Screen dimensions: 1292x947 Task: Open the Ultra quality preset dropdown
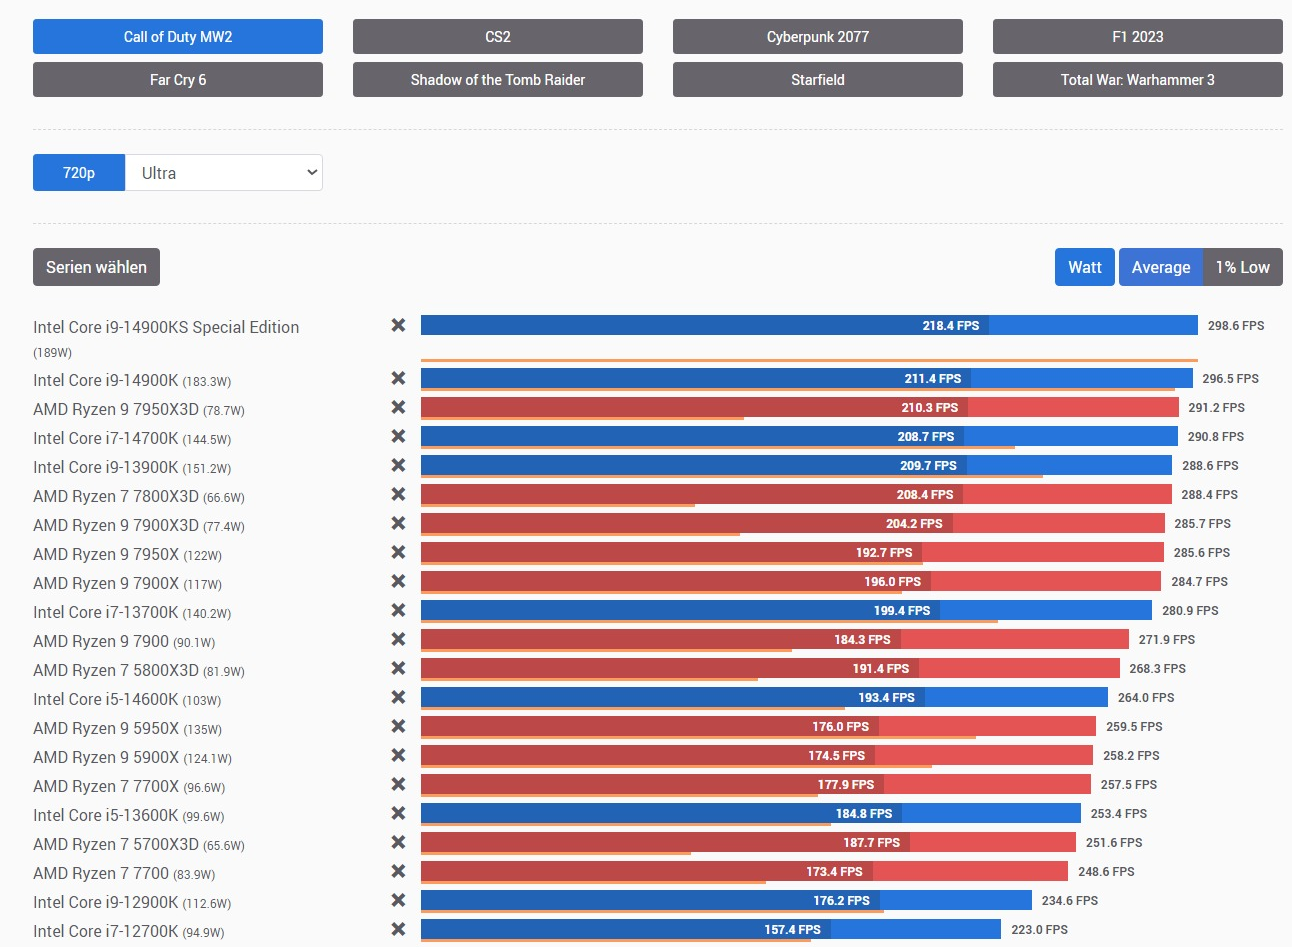click(x=224, y=173)
